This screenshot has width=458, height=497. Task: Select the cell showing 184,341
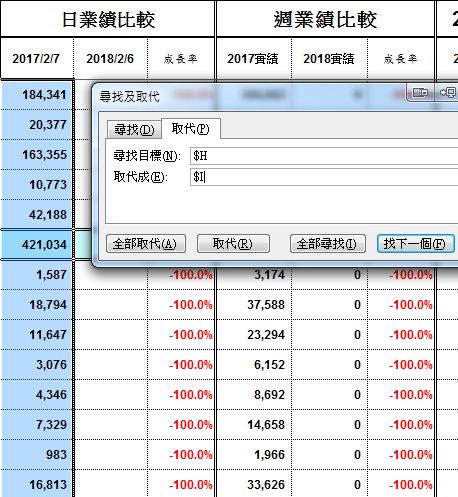point(37,95)
